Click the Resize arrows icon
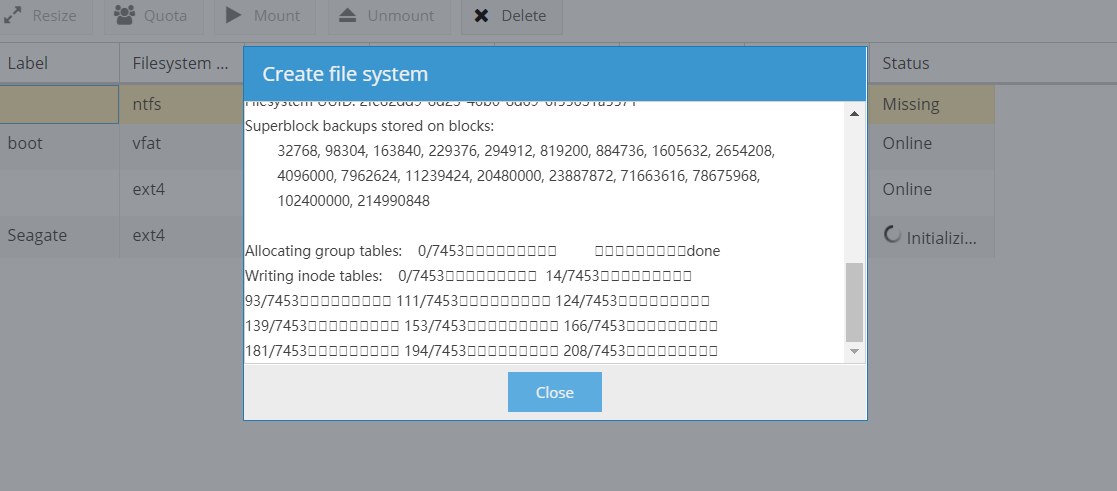Screen dimensions: 1117x491 [12, 15]
